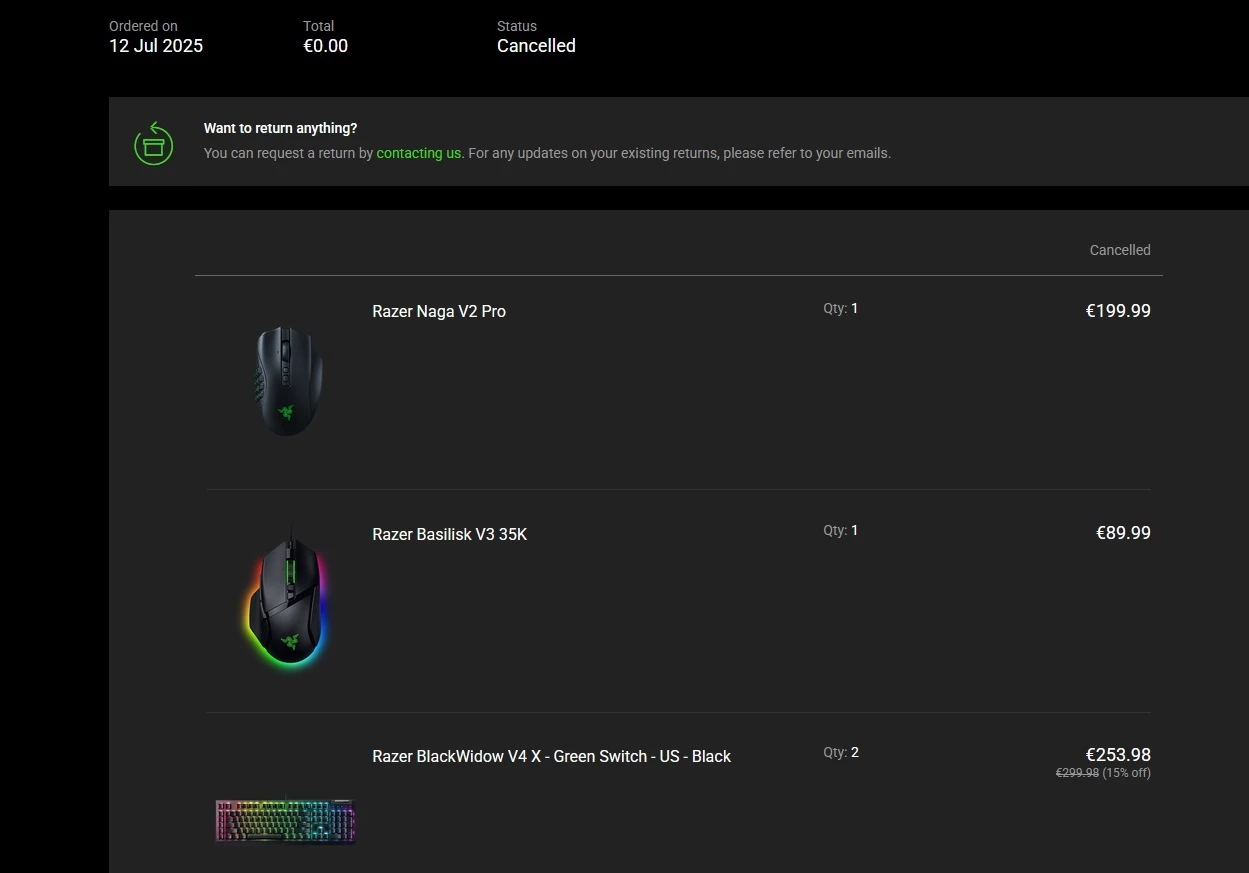Click the Razer Naga V2 Pro title
Screen dimensions: 1249x873
point(439,311)
